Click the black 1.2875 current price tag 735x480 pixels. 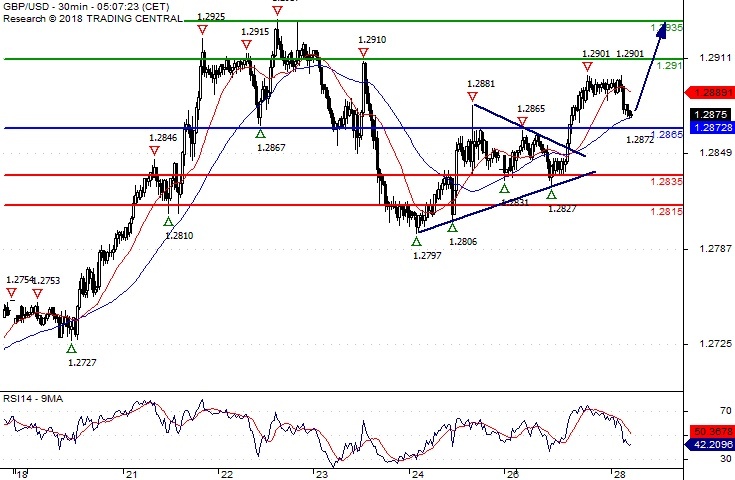[712, 114]
